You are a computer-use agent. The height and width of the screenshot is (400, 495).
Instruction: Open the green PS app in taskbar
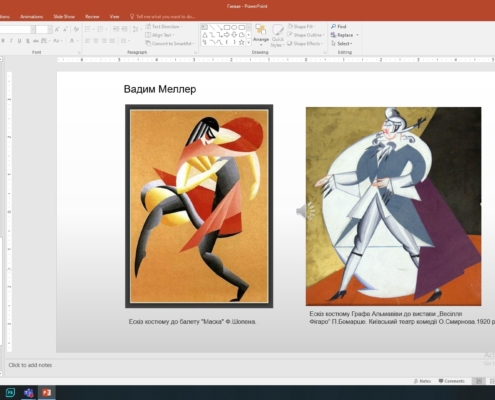point(10,393)
